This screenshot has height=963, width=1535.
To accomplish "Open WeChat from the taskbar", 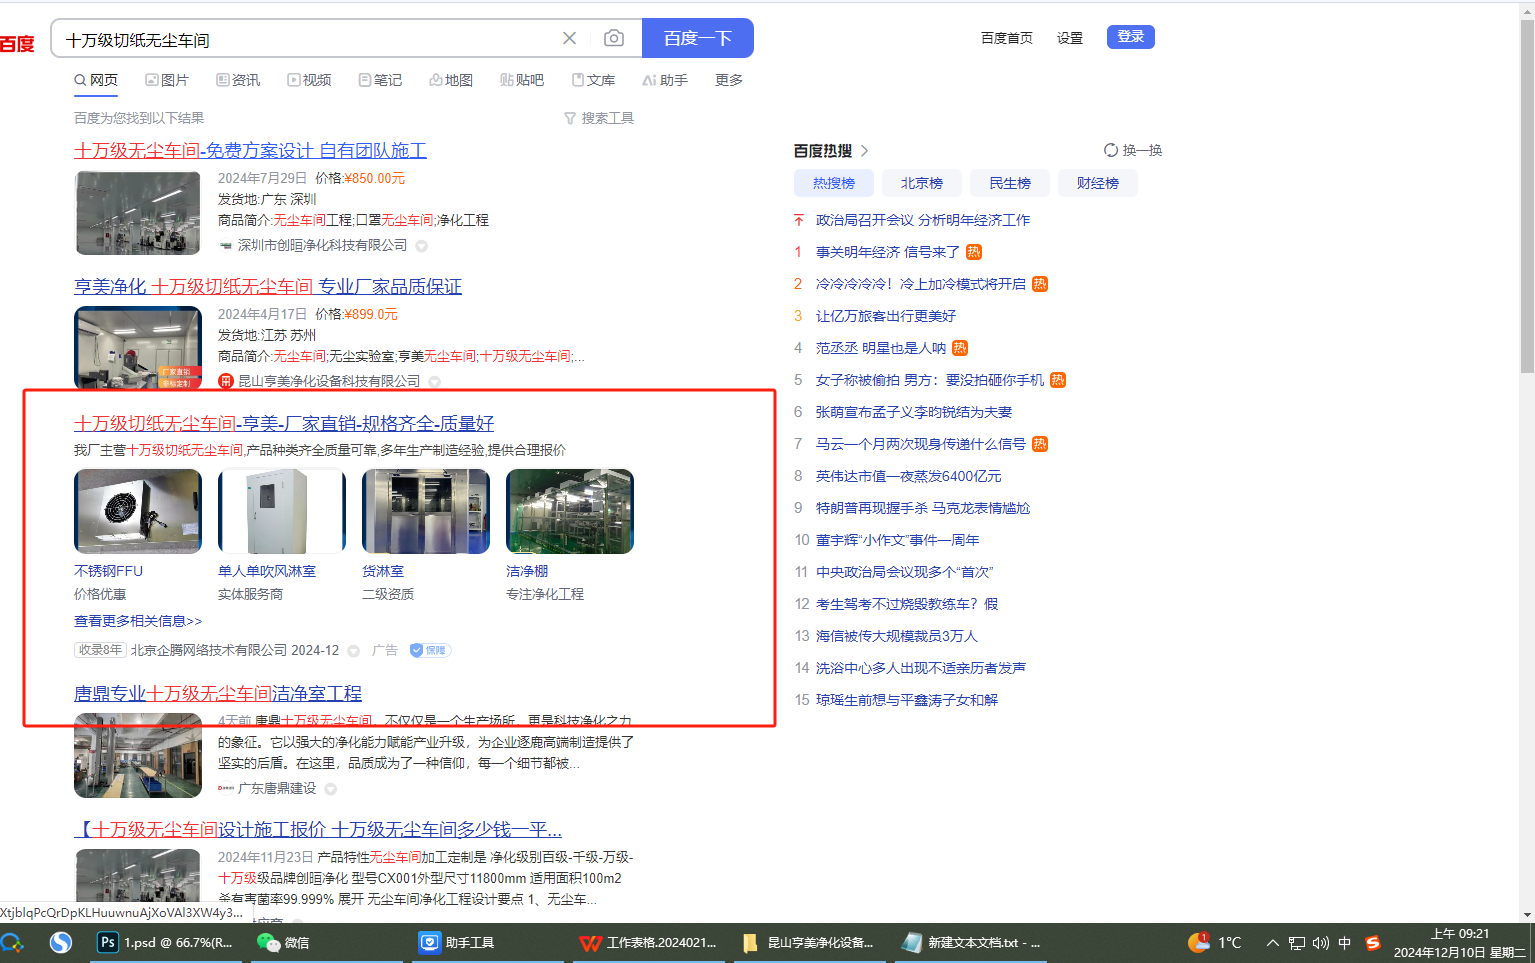I will click(x=283, y=942).
